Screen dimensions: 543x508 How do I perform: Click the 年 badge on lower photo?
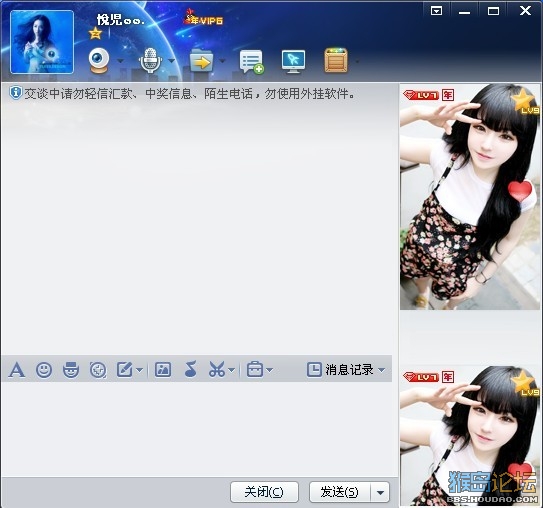(x=448, y=377)
